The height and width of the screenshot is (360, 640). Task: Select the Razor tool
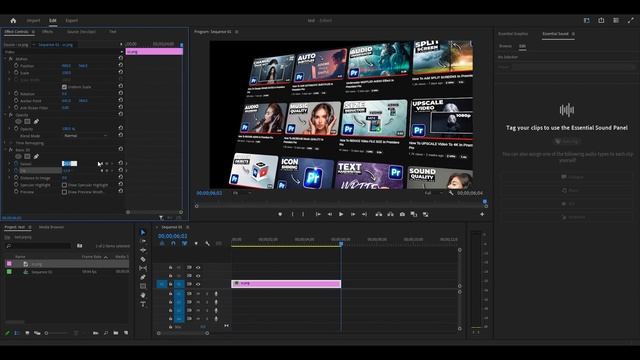coord(143,259)
